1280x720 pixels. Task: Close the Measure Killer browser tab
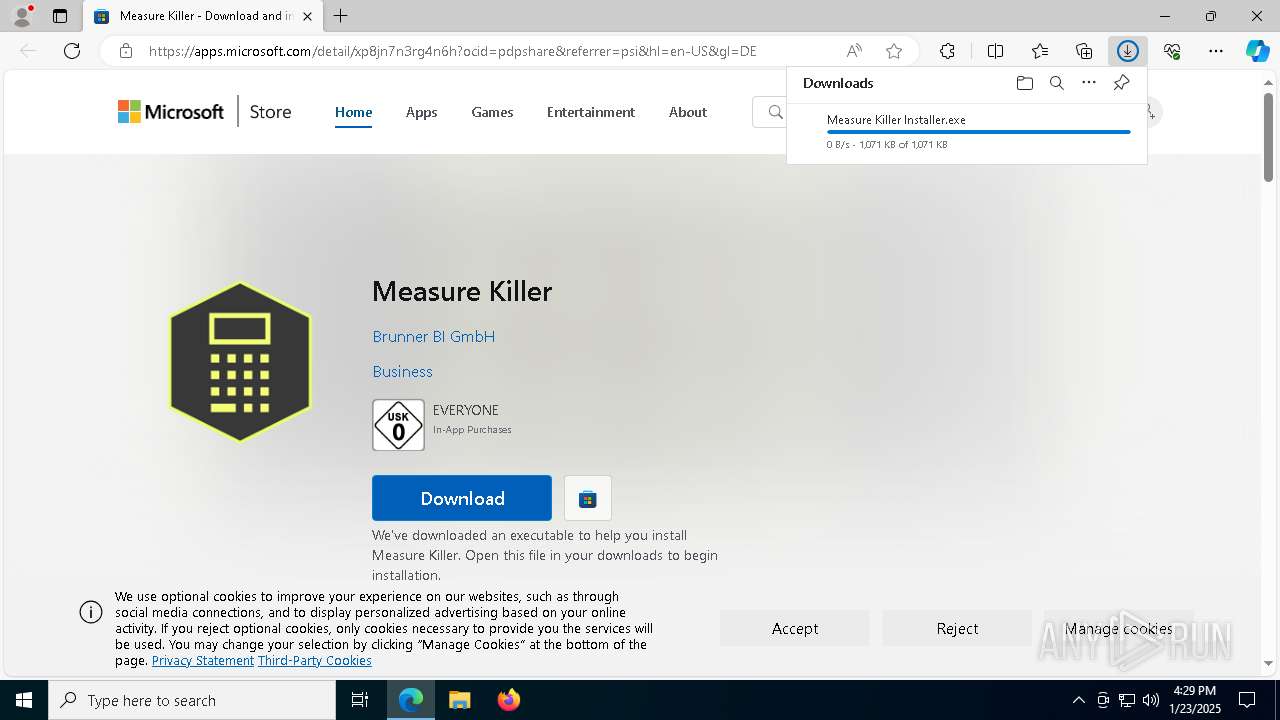307,16
